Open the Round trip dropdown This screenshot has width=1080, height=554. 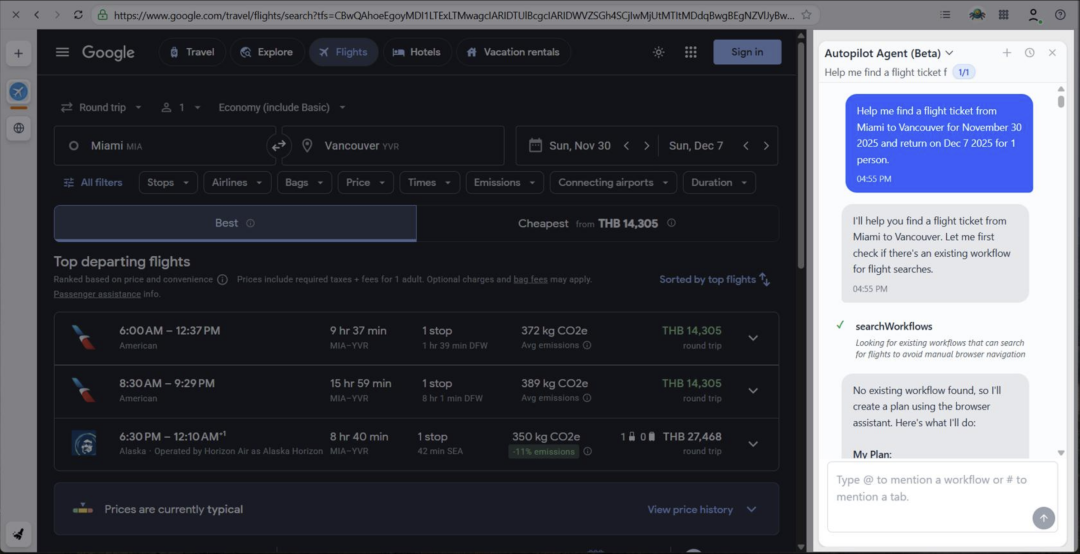point(101,107)
